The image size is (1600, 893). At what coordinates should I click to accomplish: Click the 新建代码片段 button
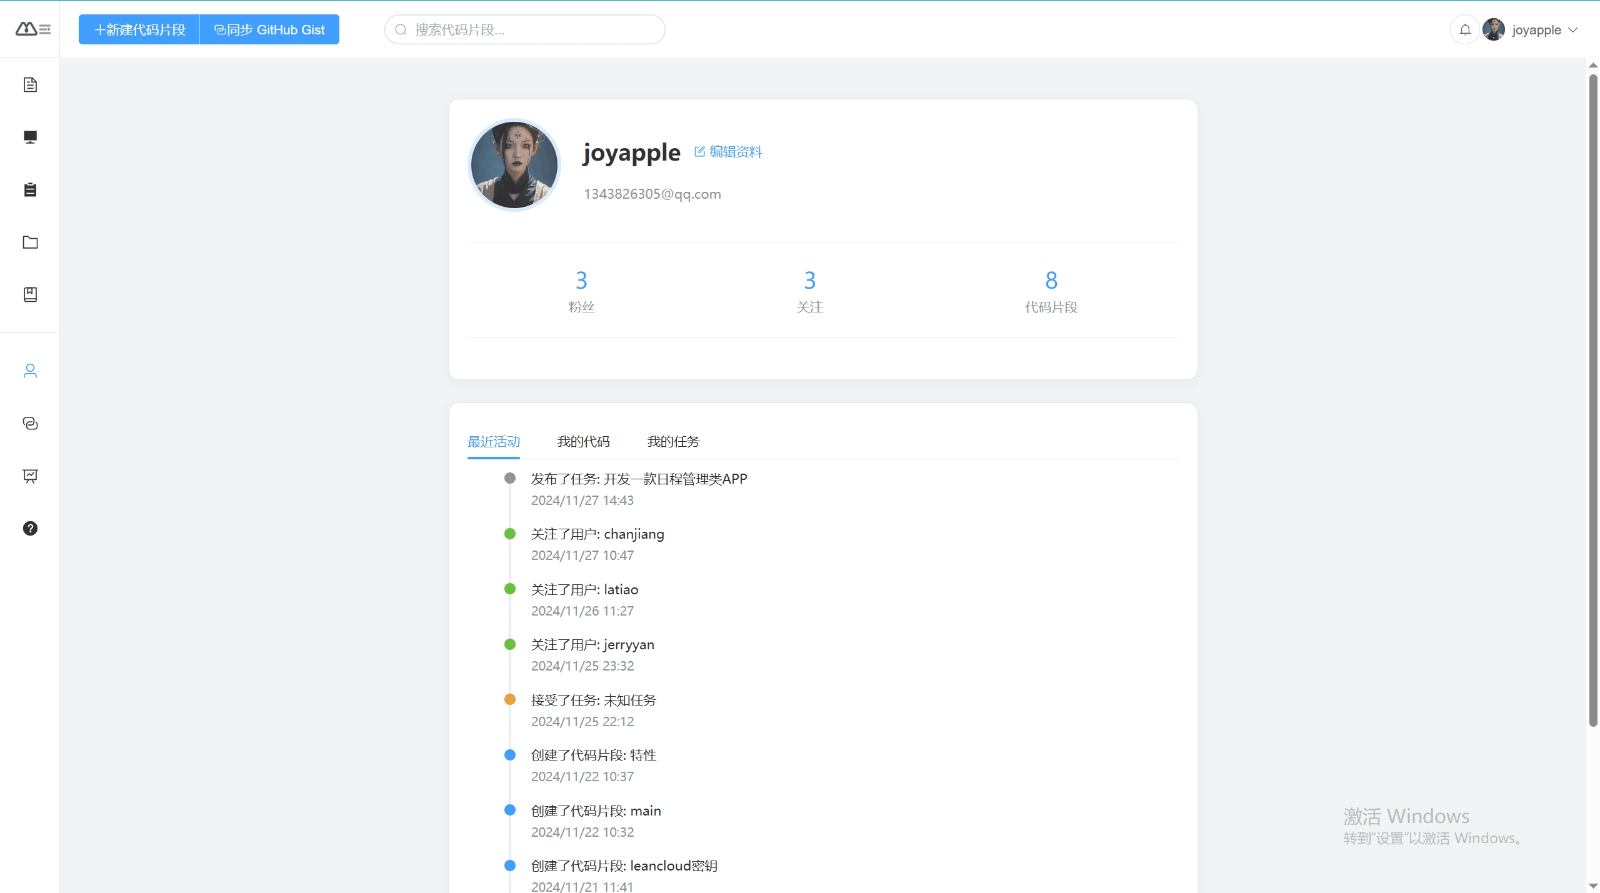click(x=139, y=30)
